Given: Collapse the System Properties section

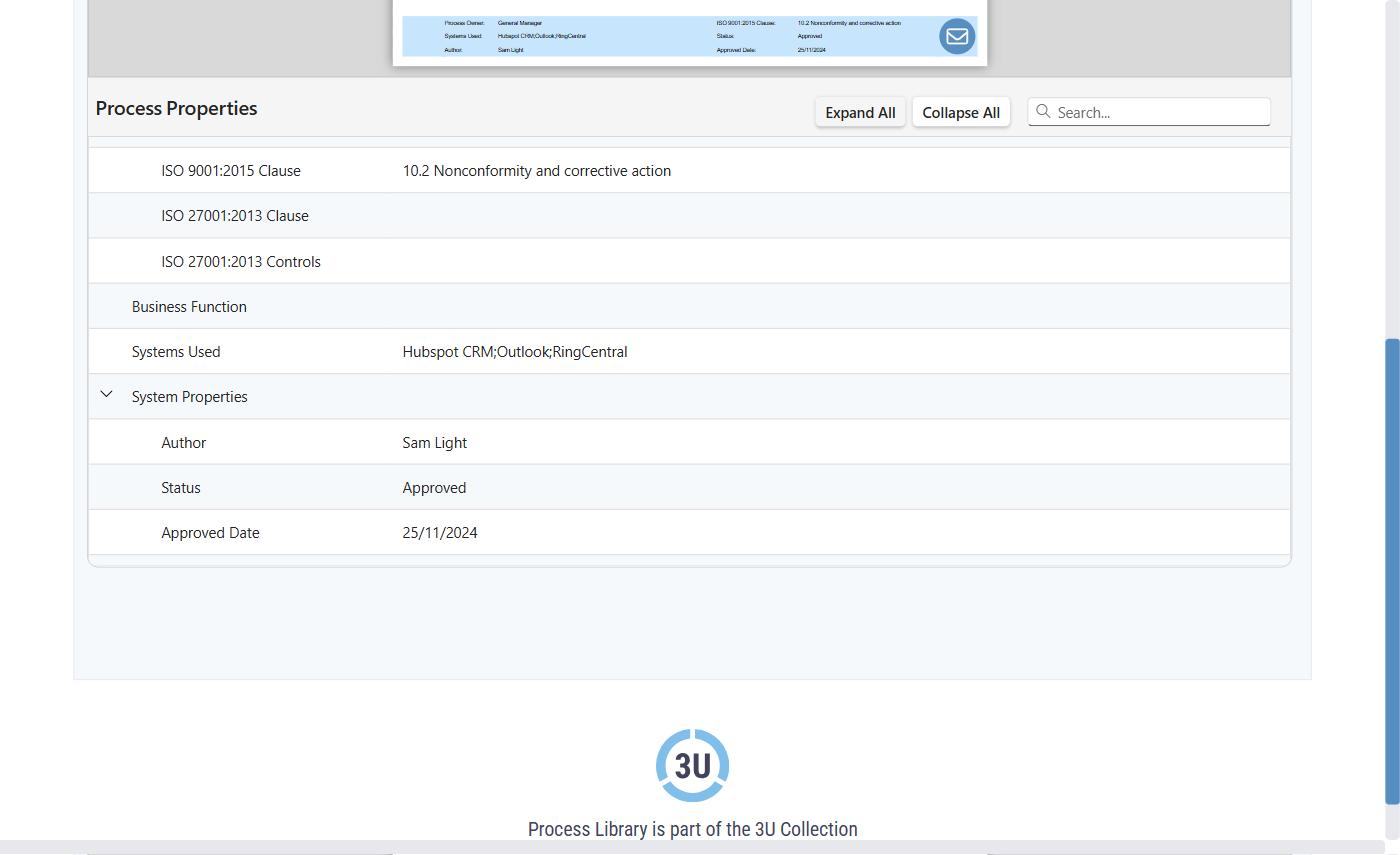Looking at the screenshot, I should (107, 396).
